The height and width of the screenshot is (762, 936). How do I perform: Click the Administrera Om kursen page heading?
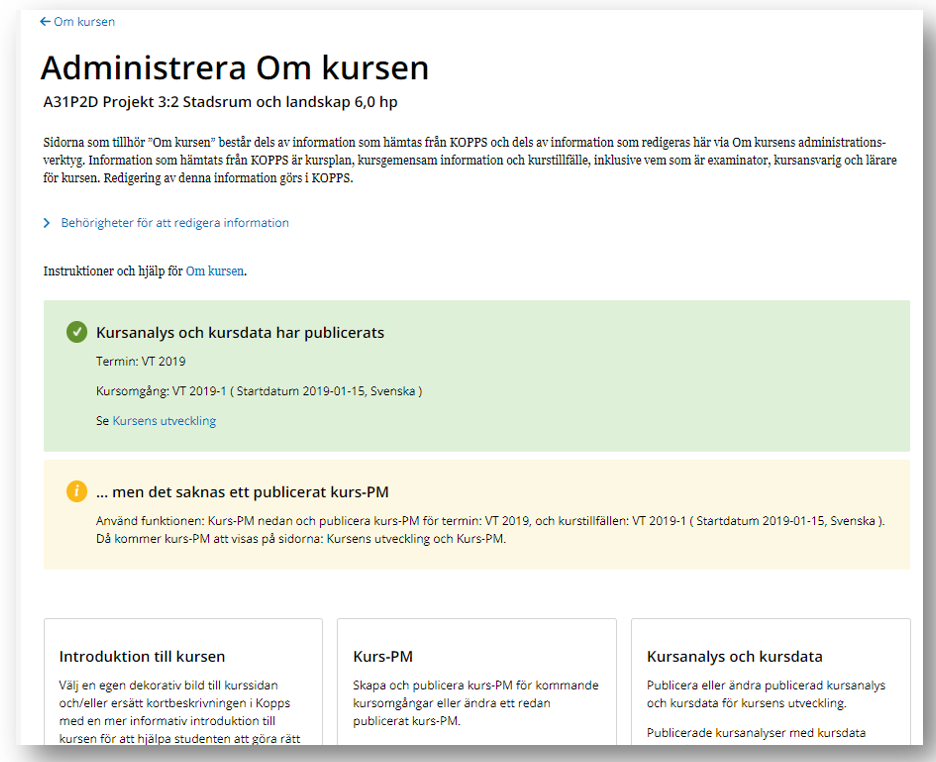tap(235, 67)
